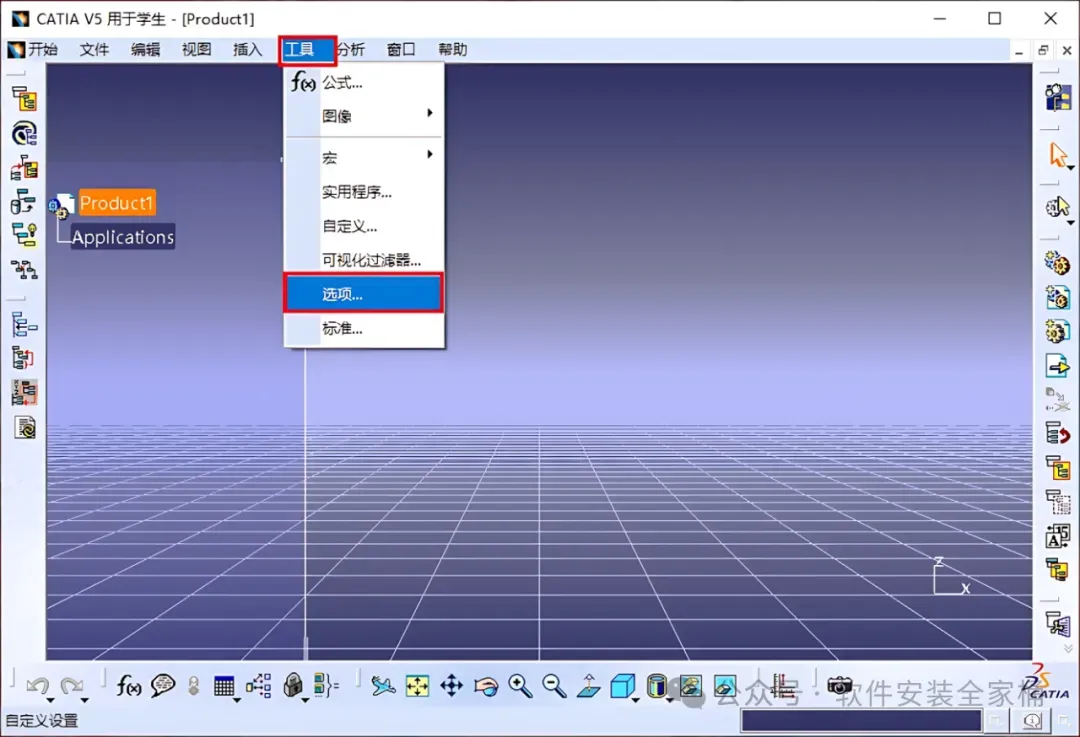Open the view cube dropdown arrow
1080x737 pixels.
click(636, 700)
